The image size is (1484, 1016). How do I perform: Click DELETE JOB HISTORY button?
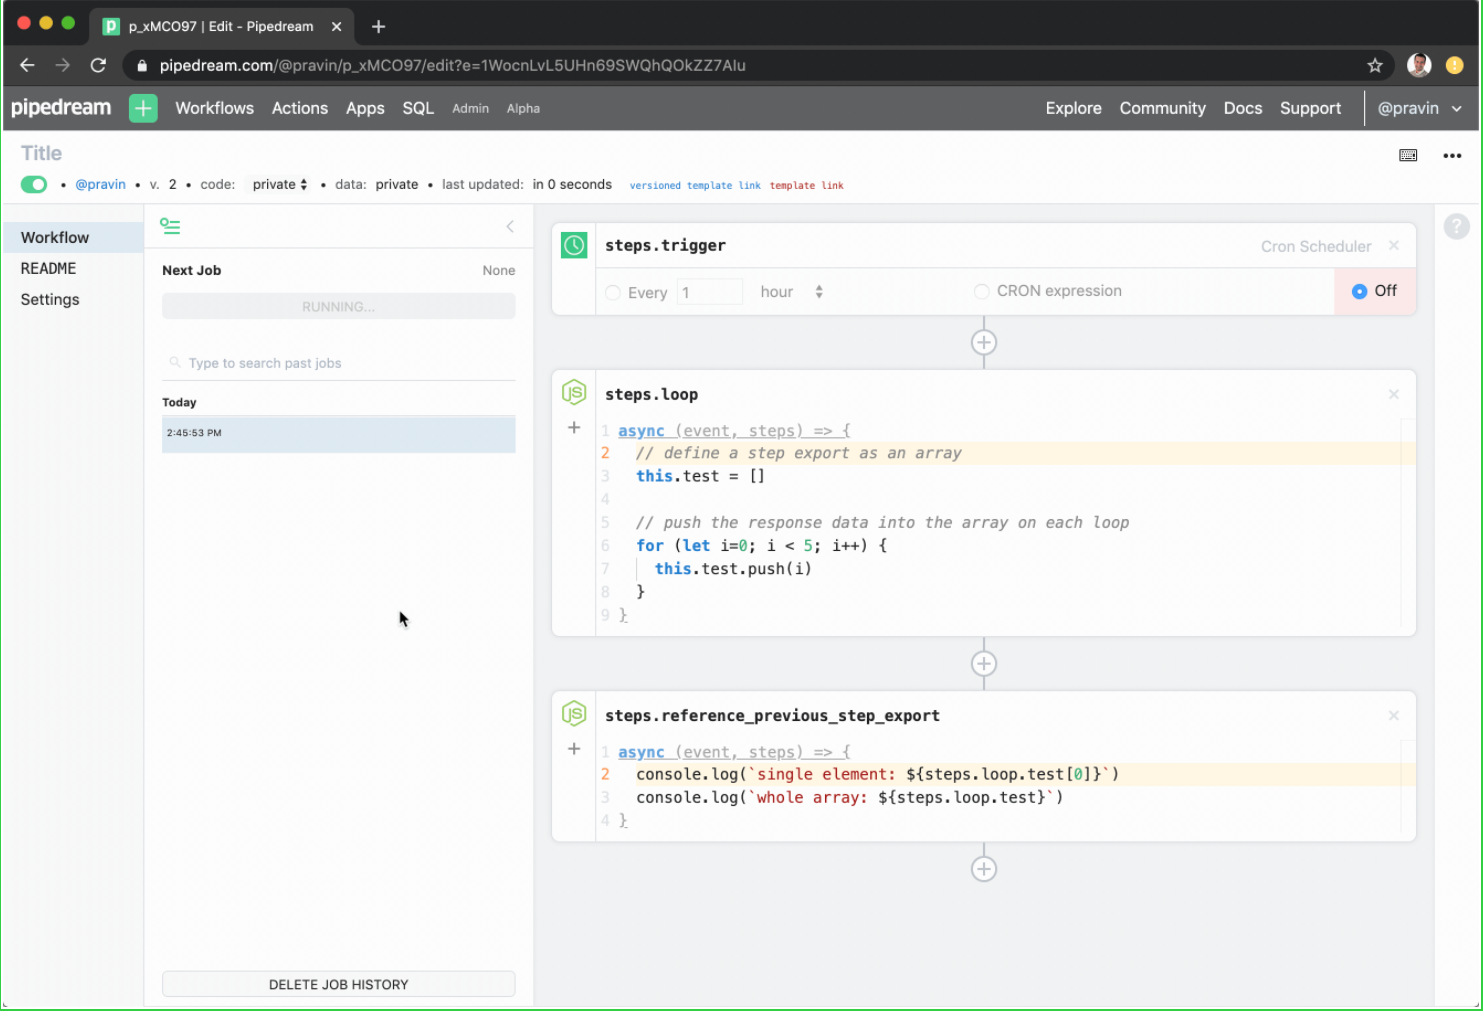click(x=338, y=984)
